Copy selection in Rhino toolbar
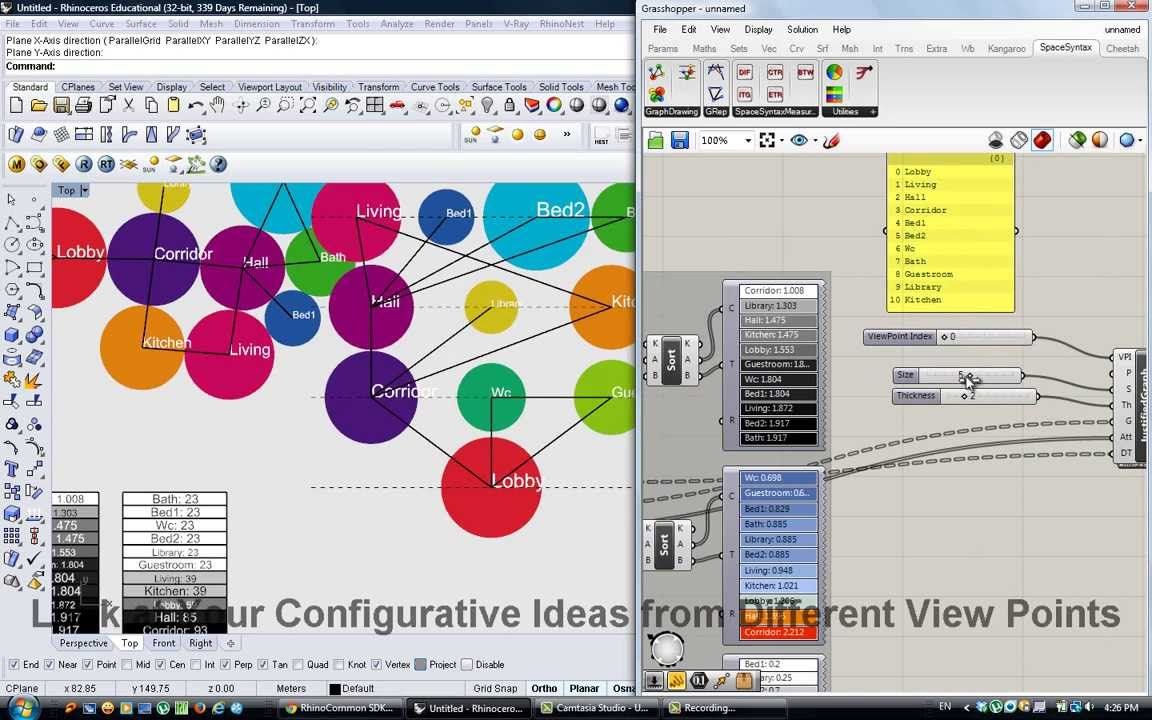This screenshot has width=1152, height=720. pos(151,105)
